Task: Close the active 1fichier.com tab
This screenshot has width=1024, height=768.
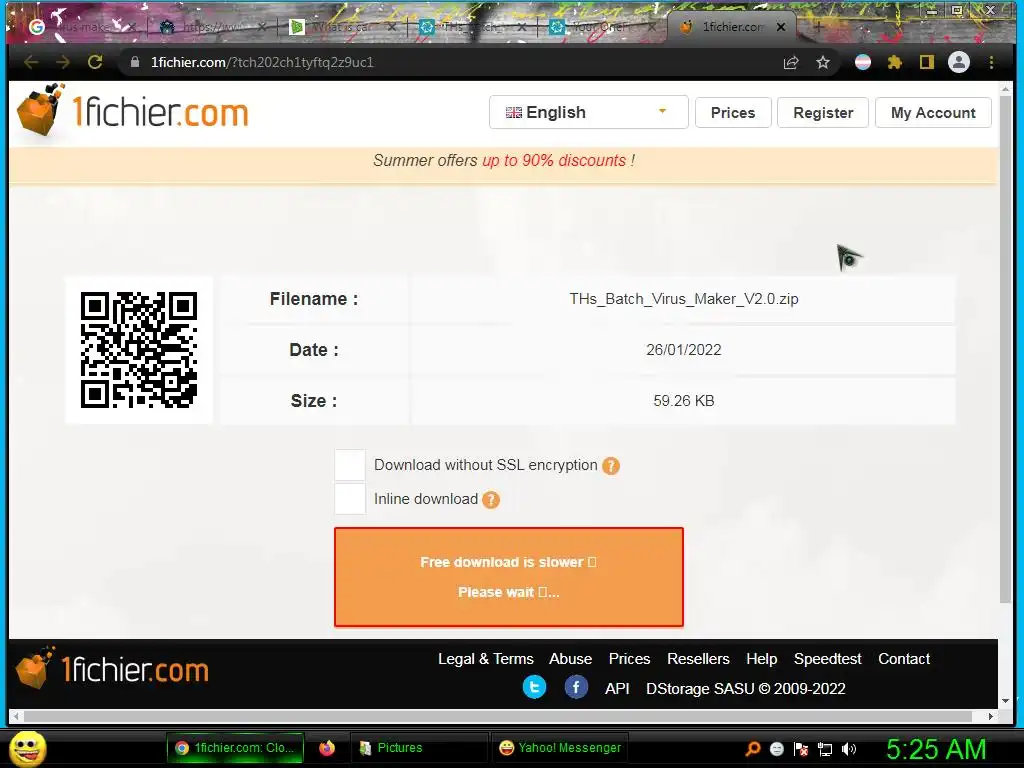Action: click(780, 27)
